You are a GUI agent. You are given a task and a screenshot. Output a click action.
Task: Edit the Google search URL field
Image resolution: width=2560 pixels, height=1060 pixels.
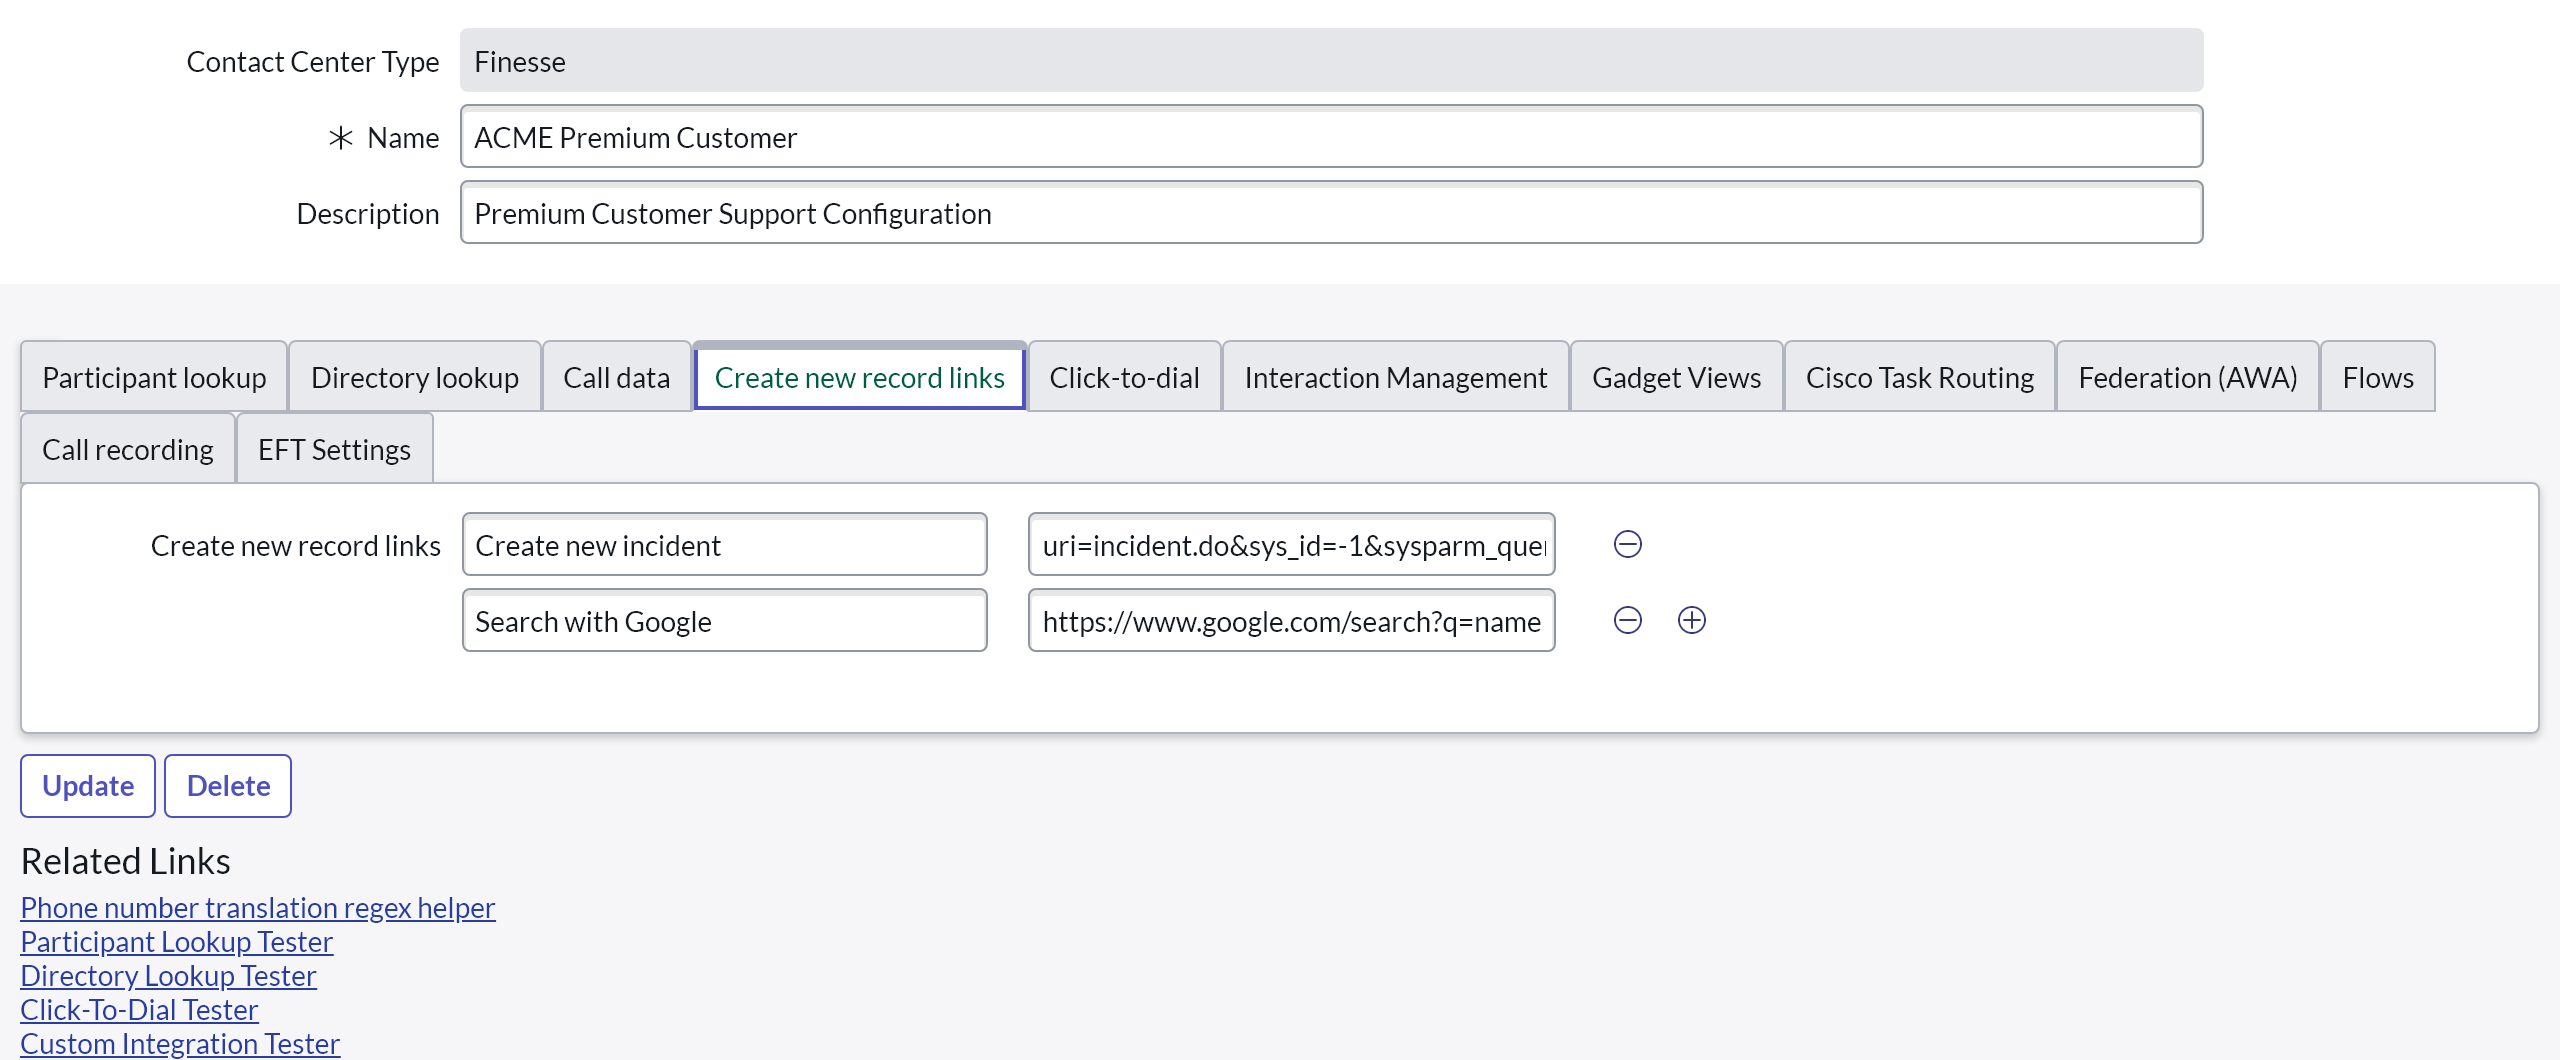pos(1290,621)
